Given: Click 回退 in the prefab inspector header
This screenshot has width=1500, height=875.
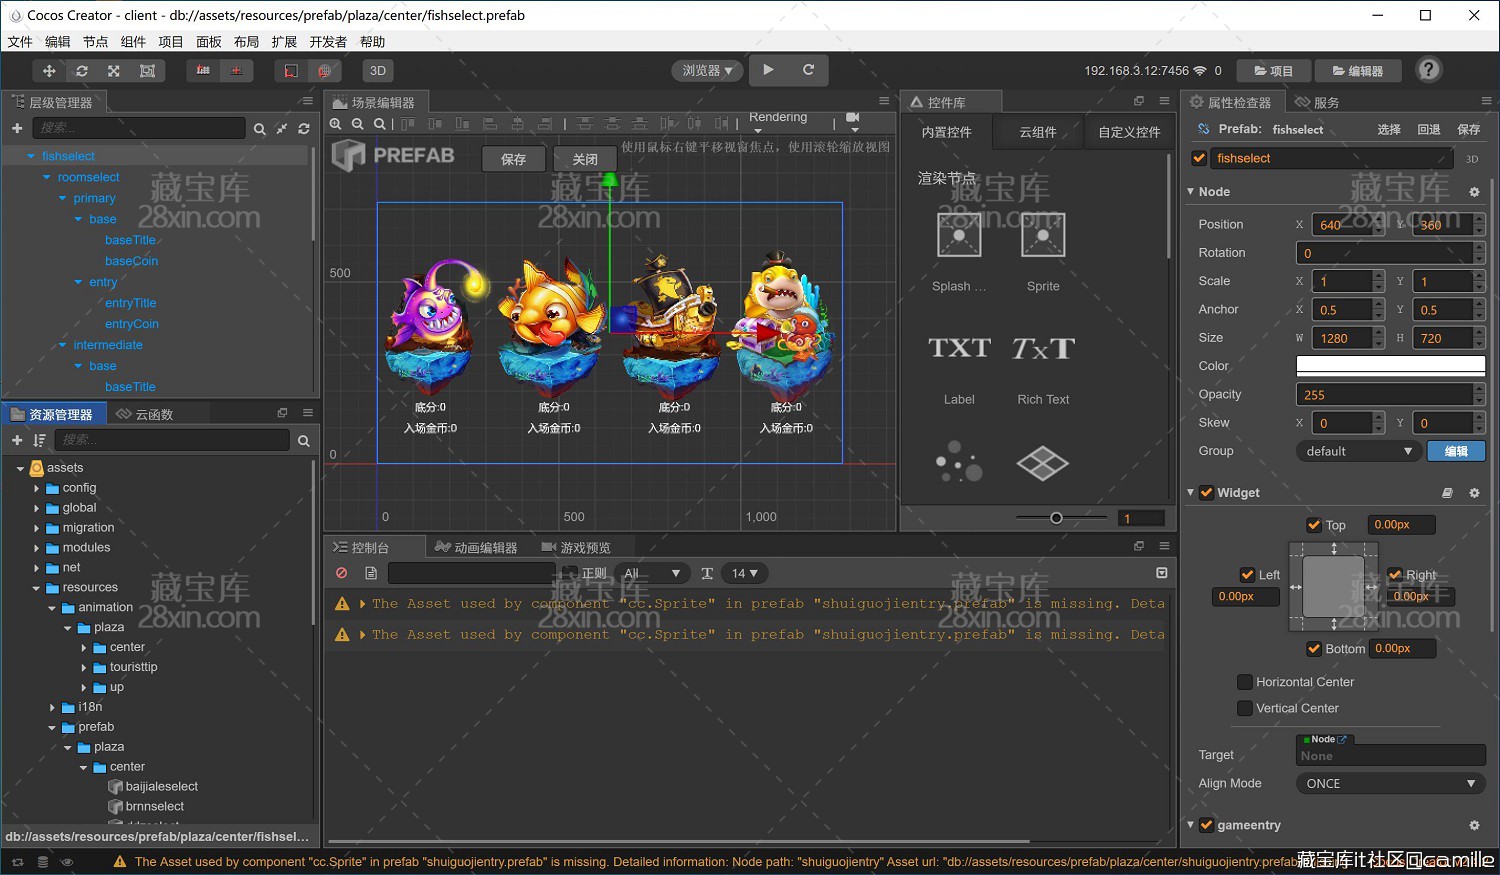Looking at the screenshot, I should pos(1429,129).
